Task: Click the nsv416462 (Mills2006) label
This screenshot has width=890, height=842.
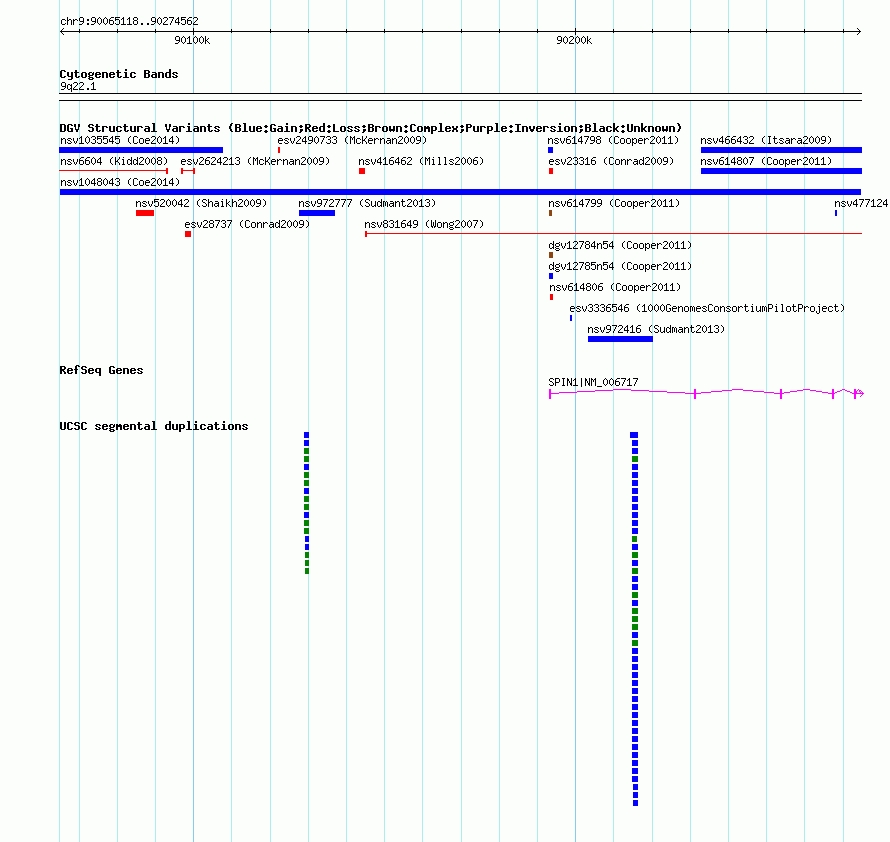Action: [421, 161]
